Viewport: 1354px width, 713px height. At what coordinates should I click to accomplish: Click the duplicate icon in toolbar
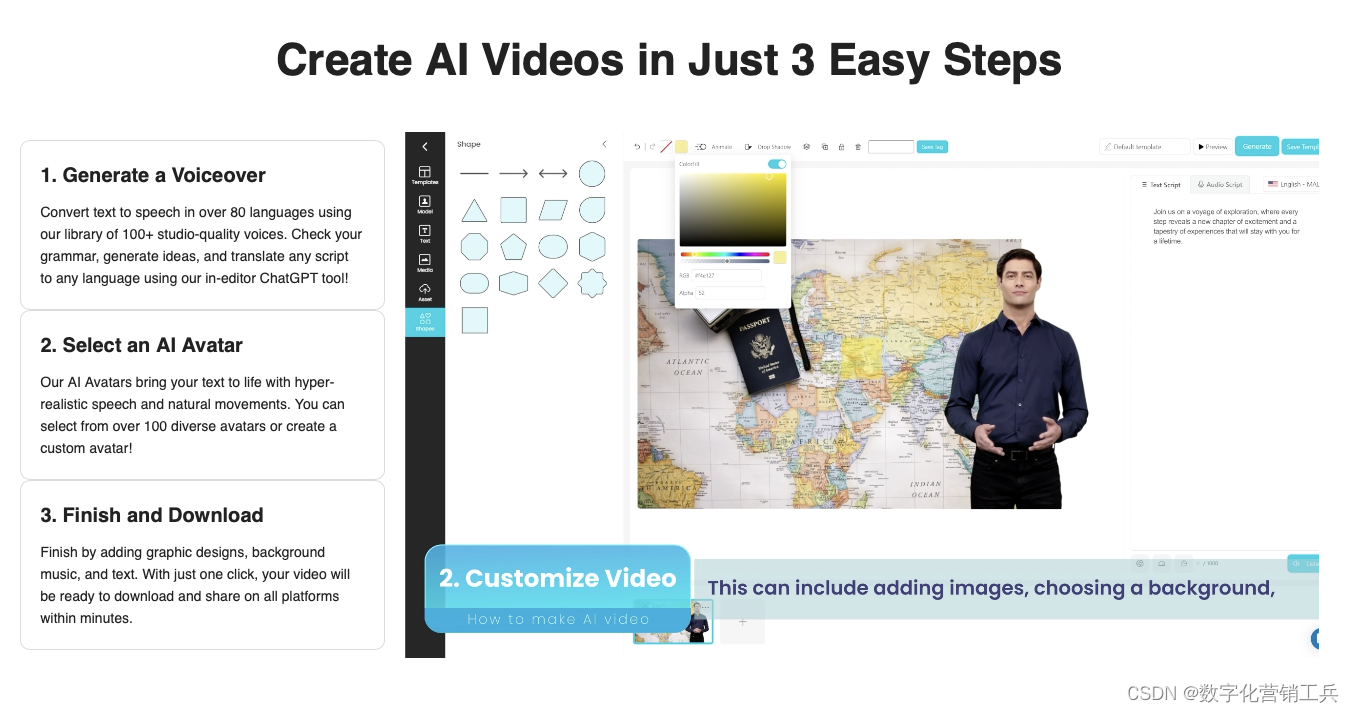click(825, 147)
